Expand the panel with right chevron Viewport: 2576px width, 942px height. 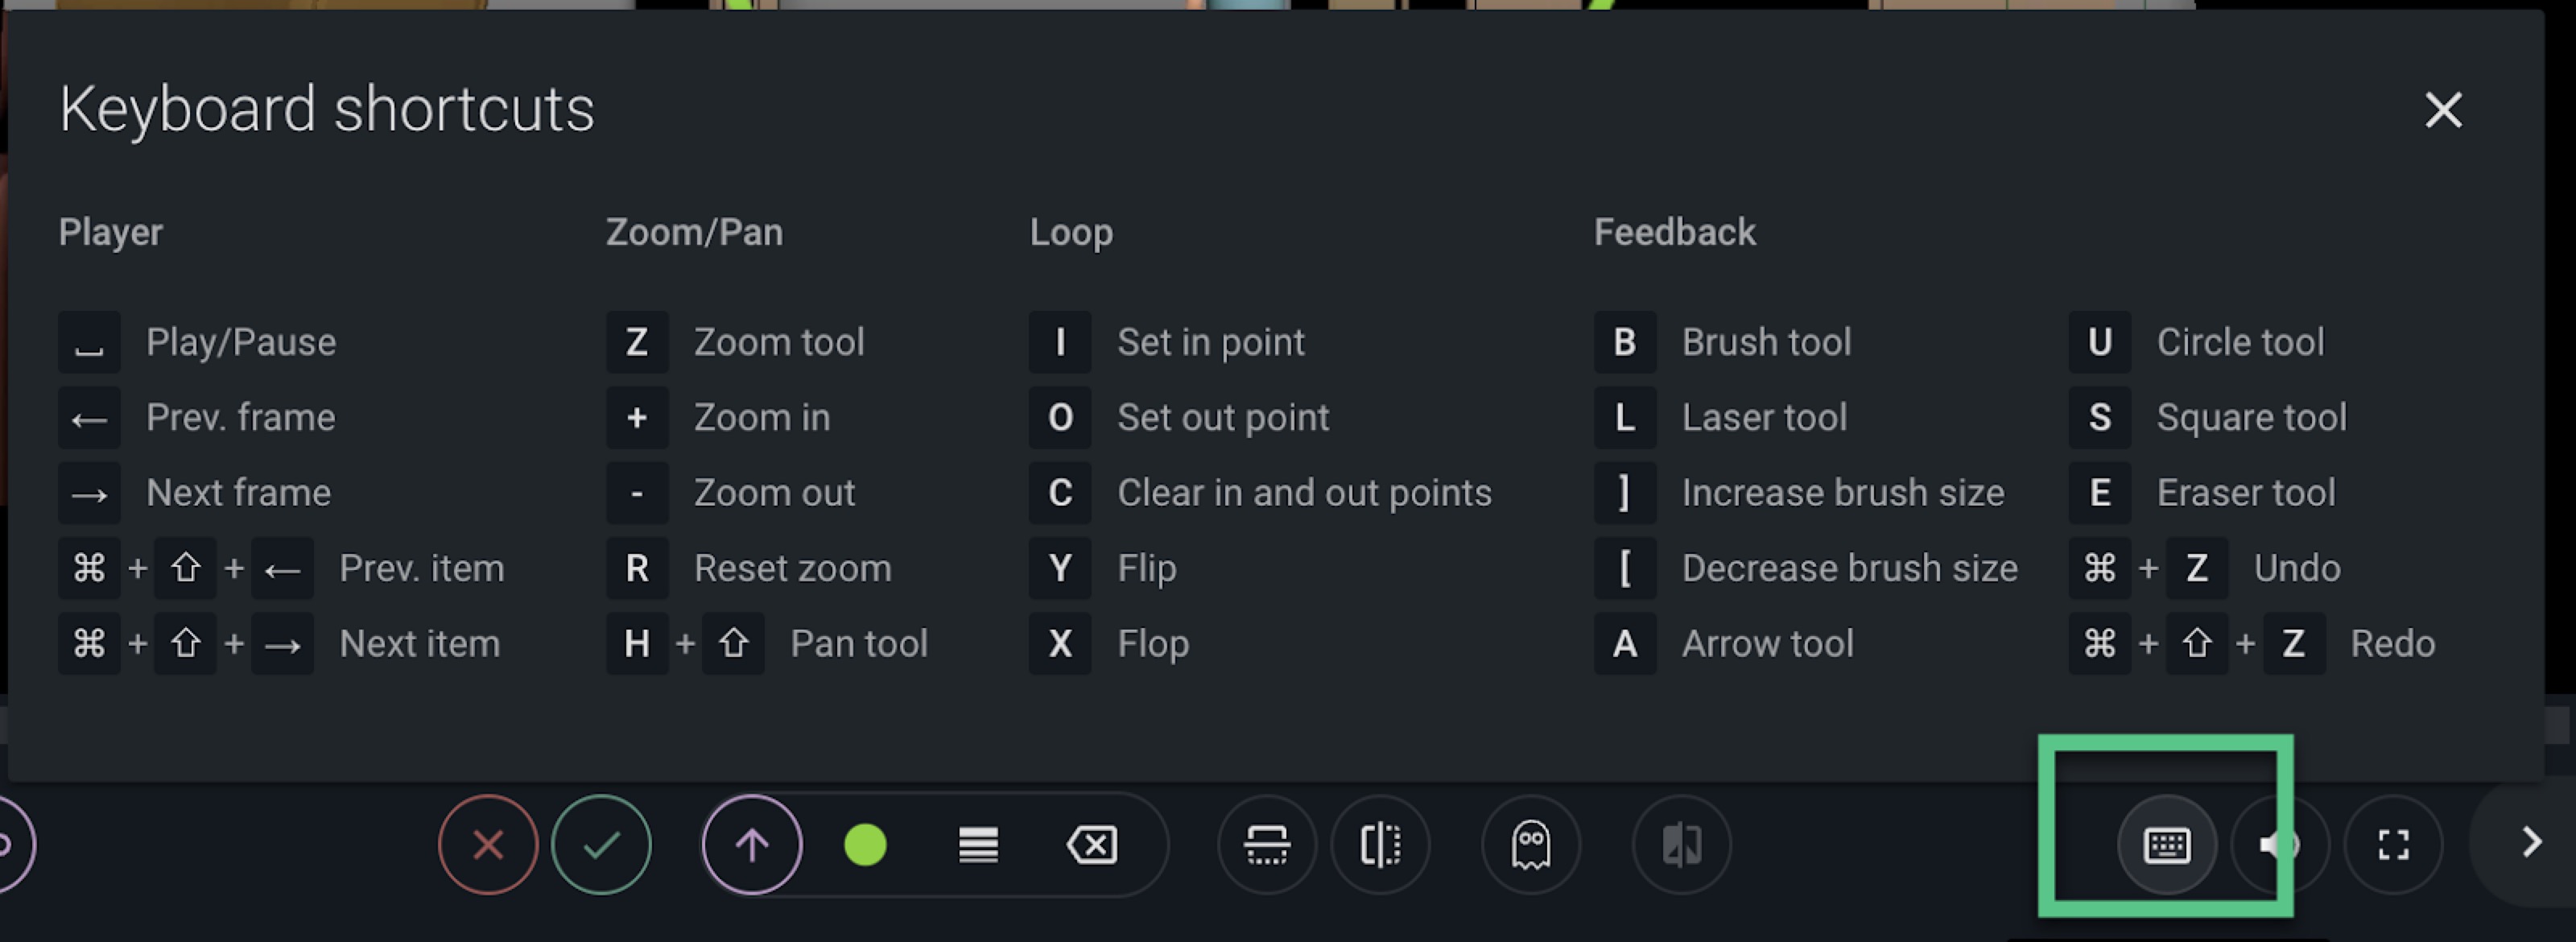point(2531,842)
